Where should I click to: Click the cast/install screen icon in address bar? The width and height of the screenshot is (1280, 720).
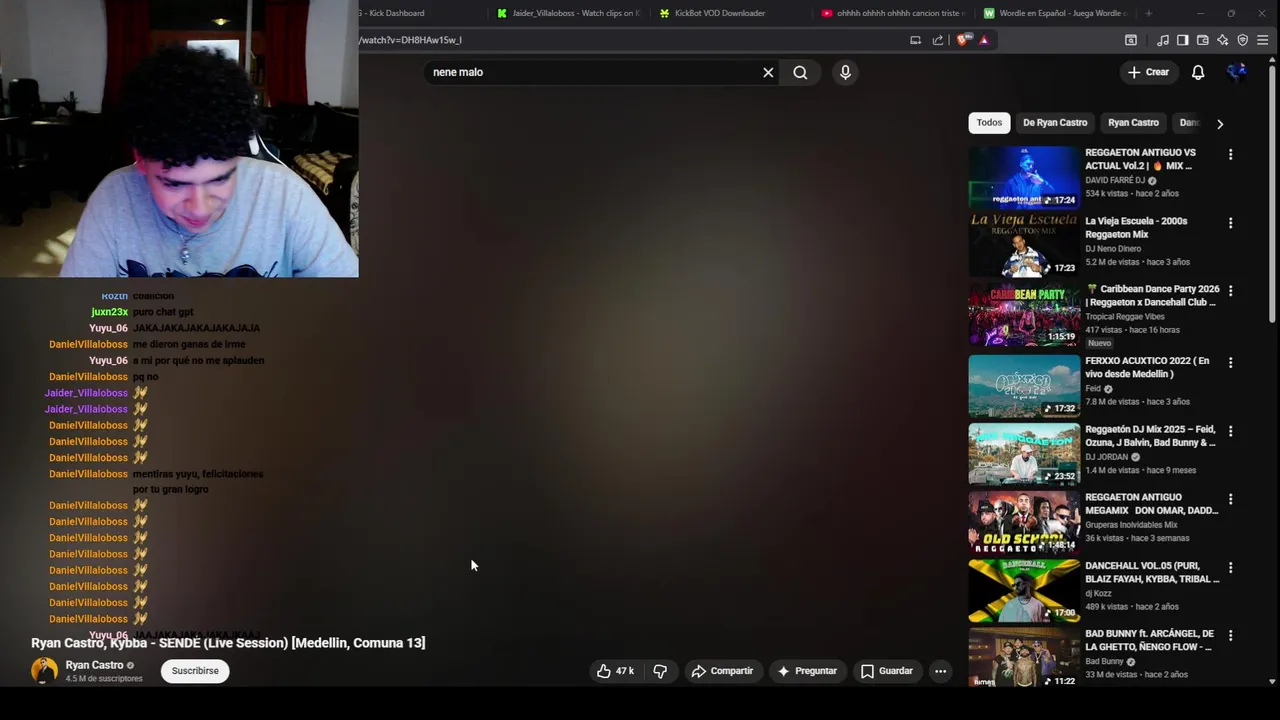point(915,40)
